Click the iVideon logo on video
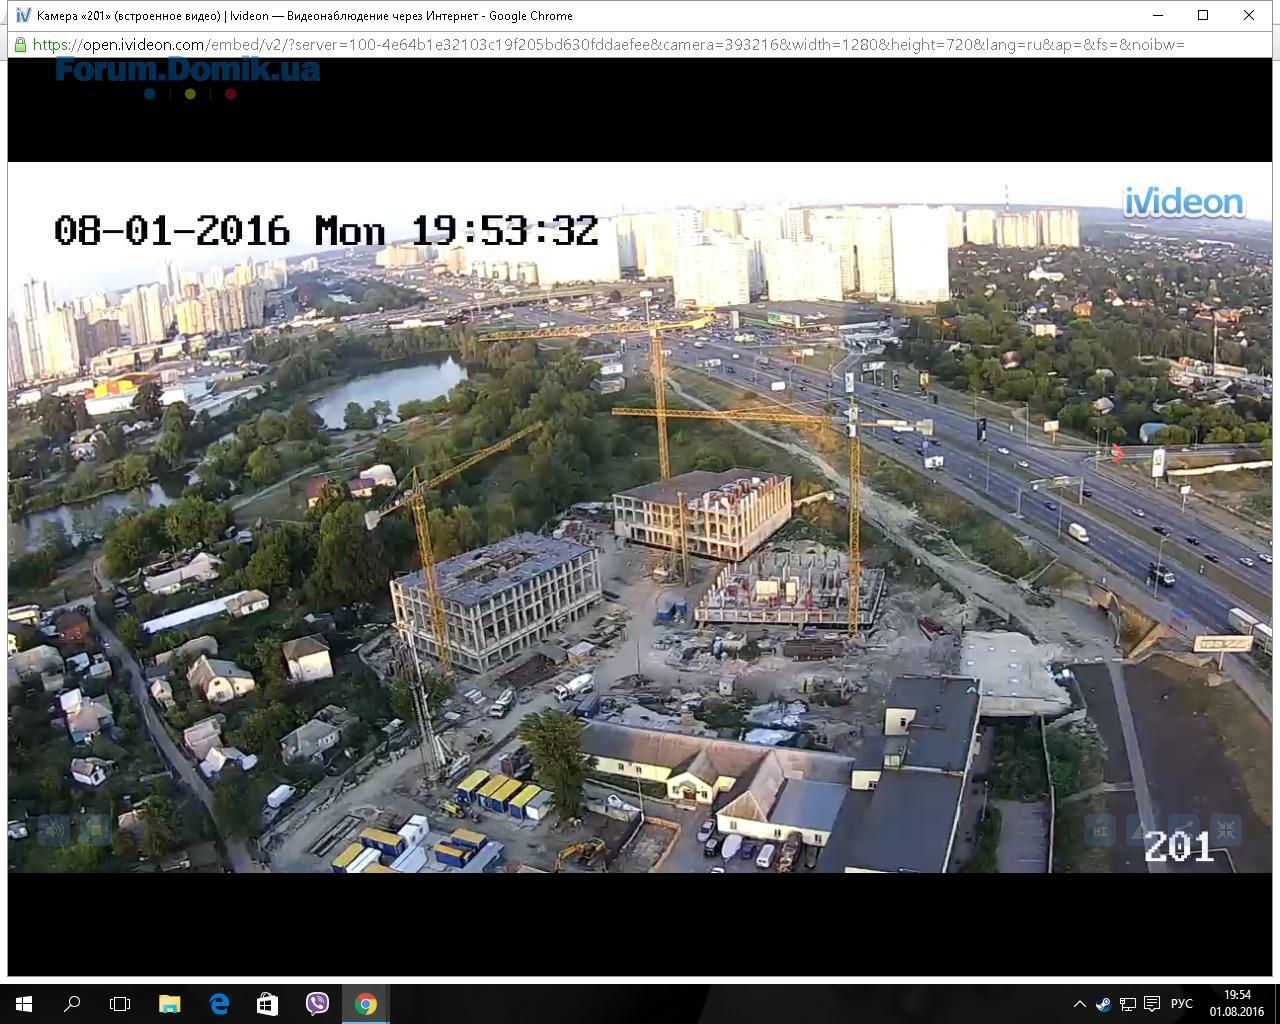This screenshot has height=1024, width=1280. coord(1184,202)
